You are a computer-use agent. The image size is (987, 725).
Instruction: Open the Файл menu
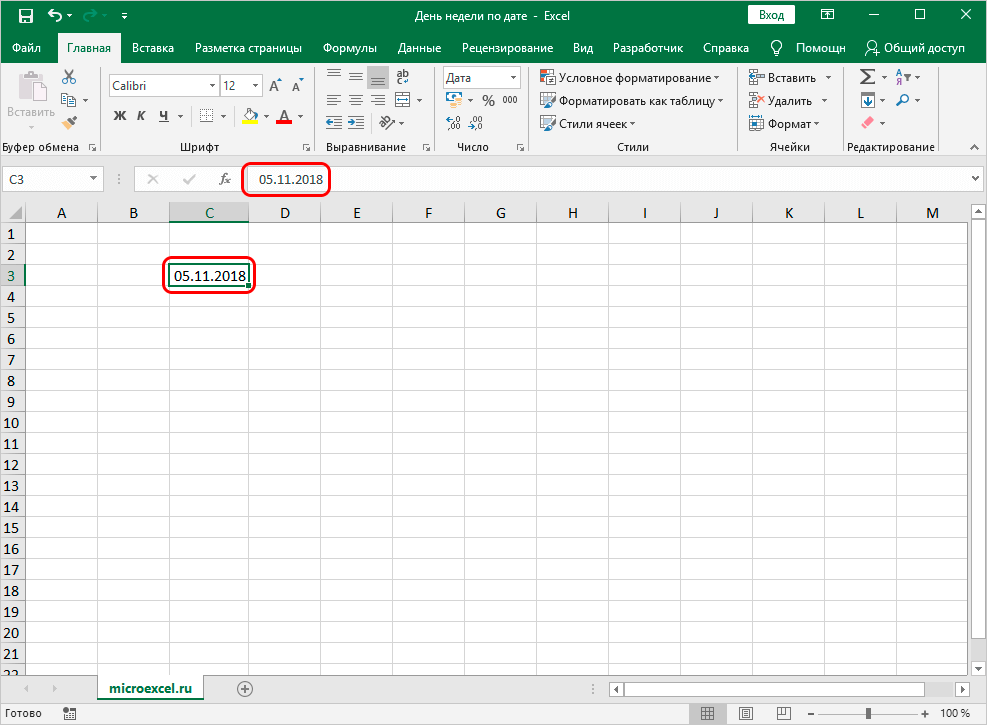pyautogui.click(x=27, y=48)
